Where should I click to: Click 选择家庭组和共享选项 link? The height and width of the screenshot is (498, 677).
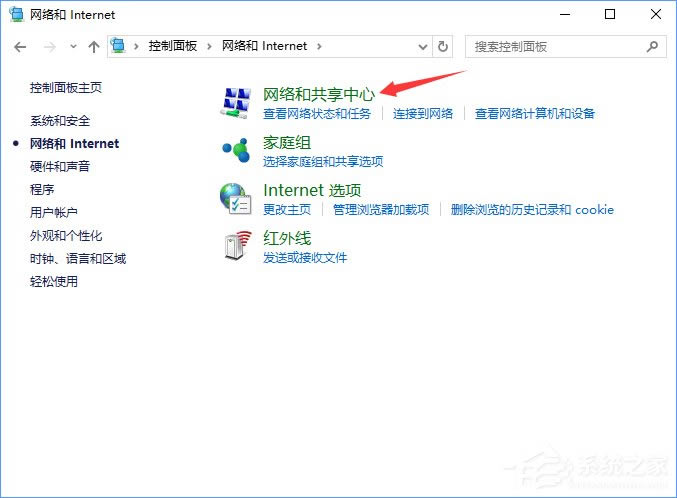323,162
